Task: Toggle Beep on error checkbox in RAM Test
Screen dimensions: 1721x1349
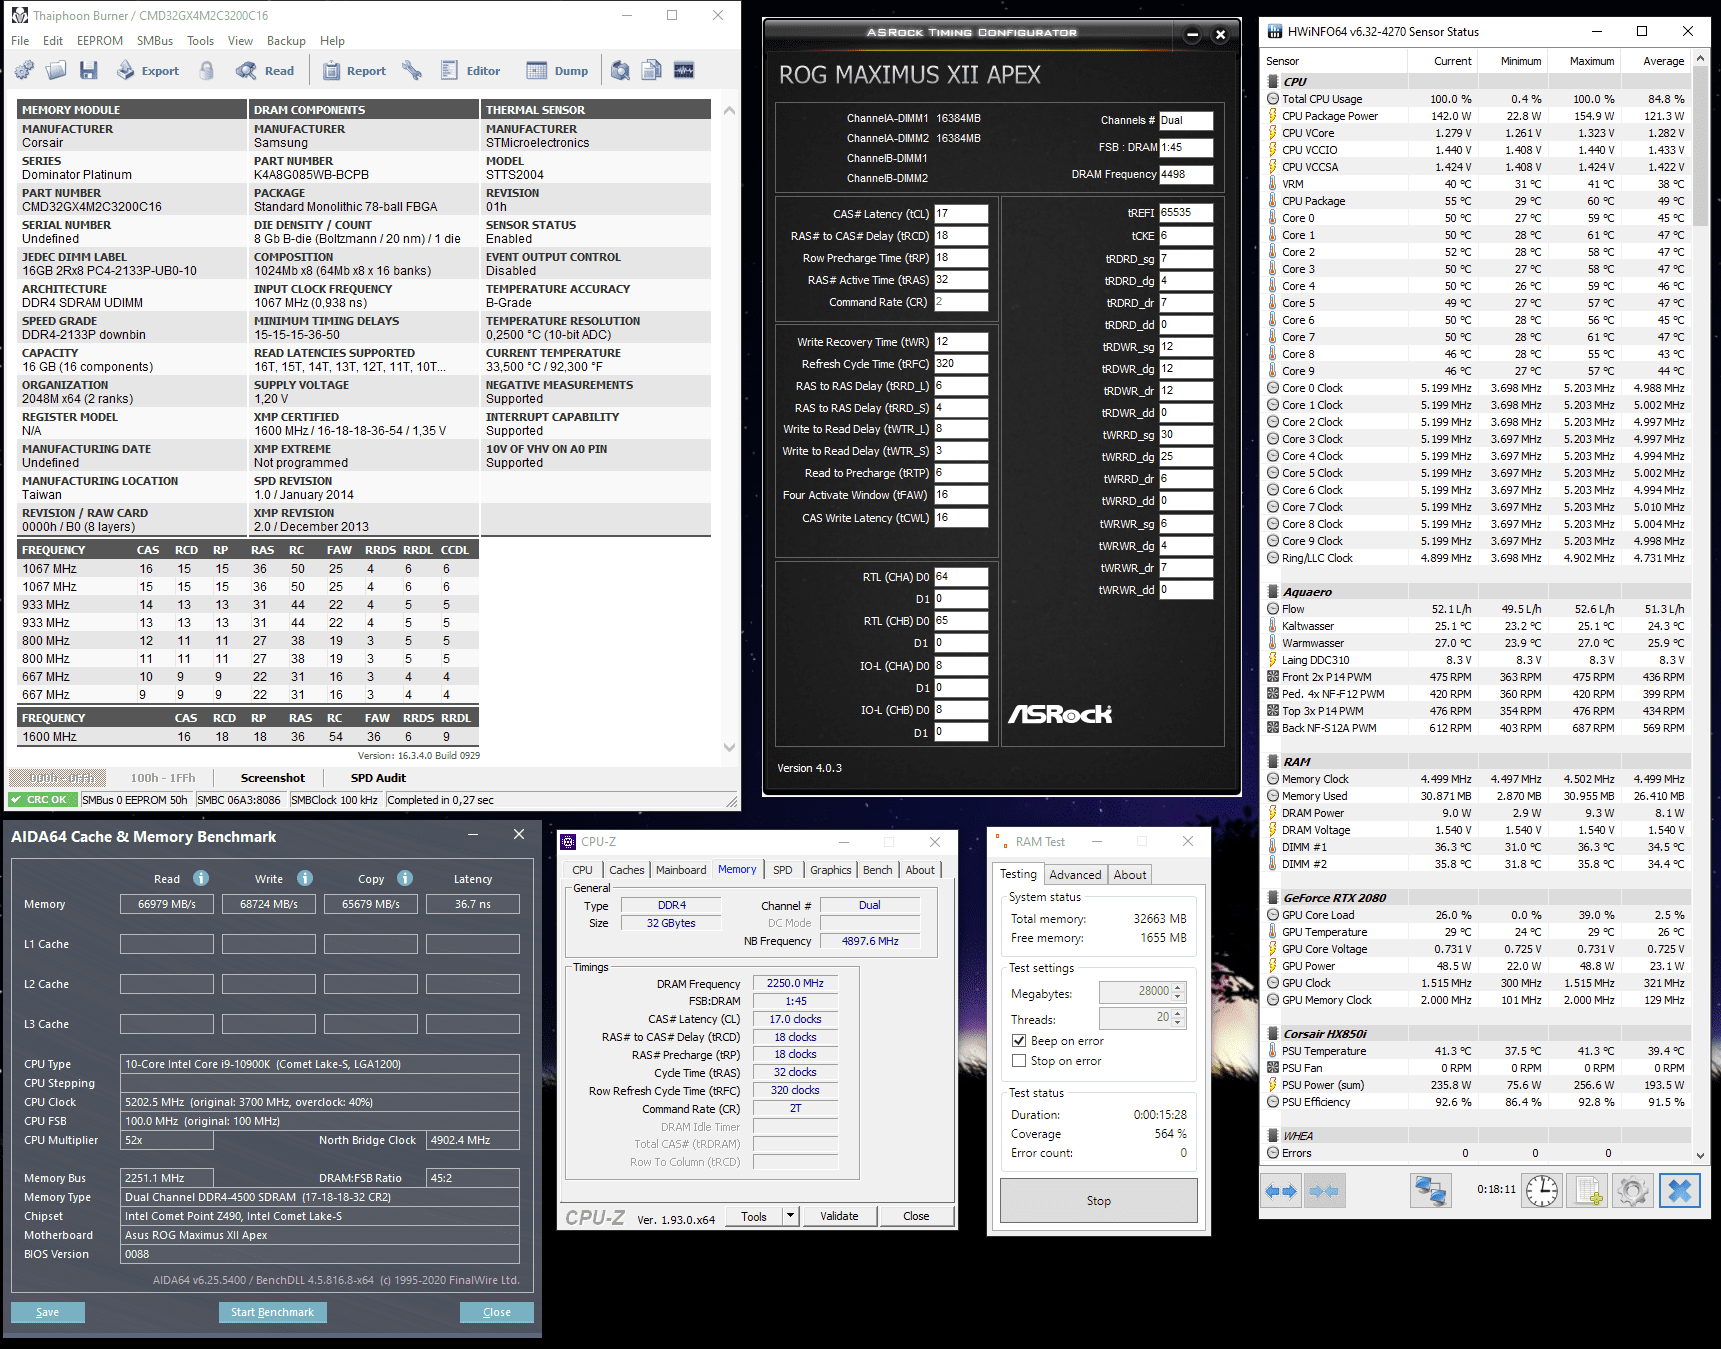Action: click(1019, 1041)
